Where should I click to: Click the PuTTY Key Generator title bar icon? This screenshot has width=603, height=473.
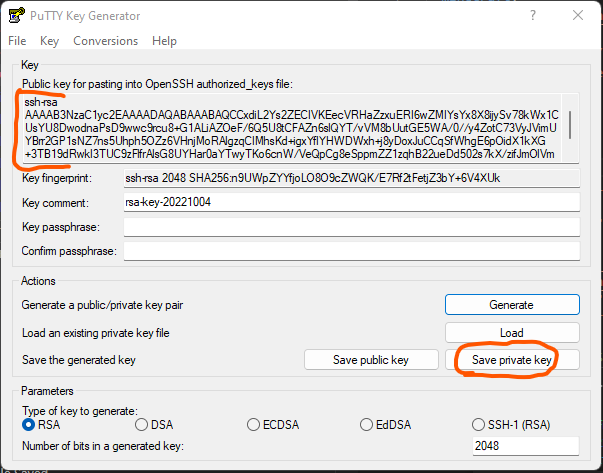tap(17, 16)
